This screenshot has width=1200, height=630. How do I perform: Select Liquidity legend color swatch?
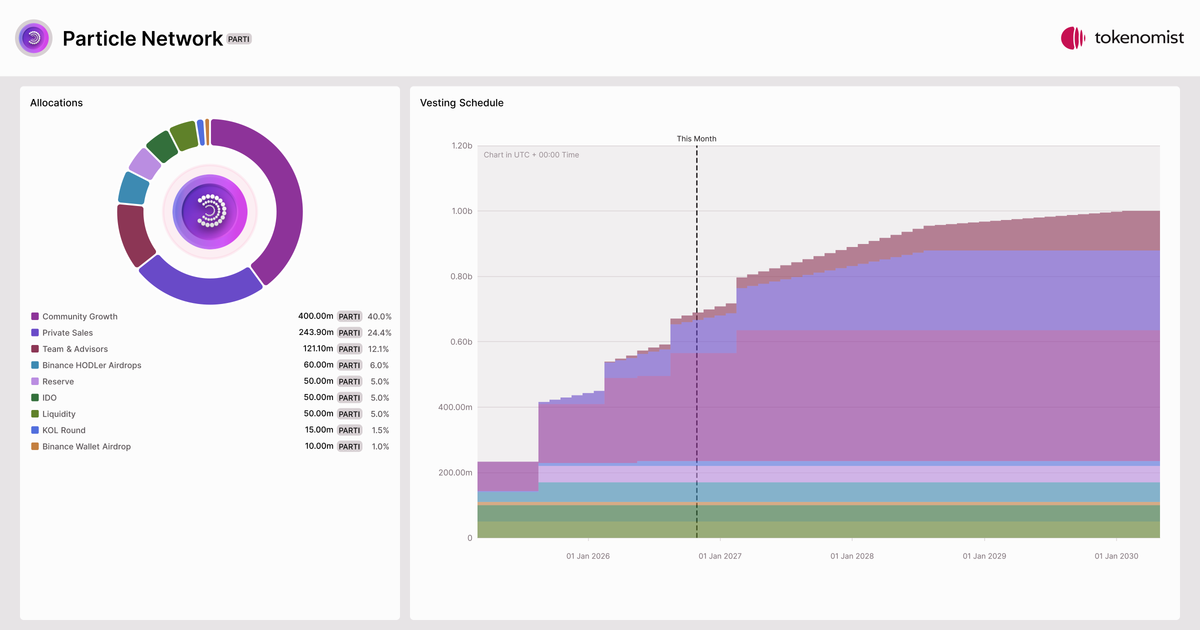pos(35,414)
